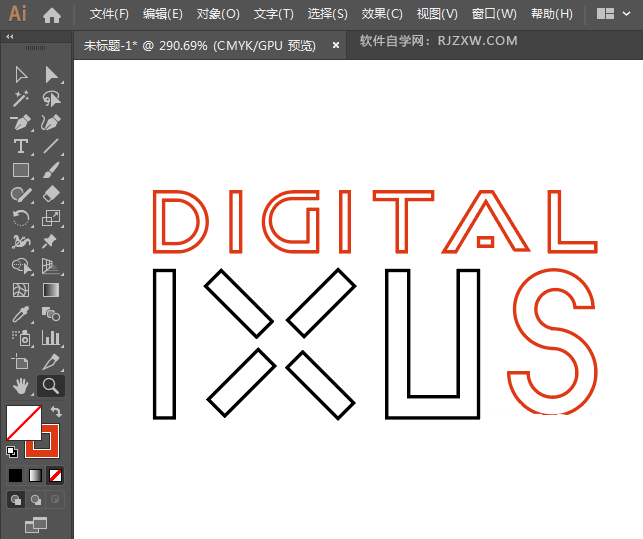Click the arrange documents layout icon
Viewport: 643px width, 539px height.
[x=605, y=14]
